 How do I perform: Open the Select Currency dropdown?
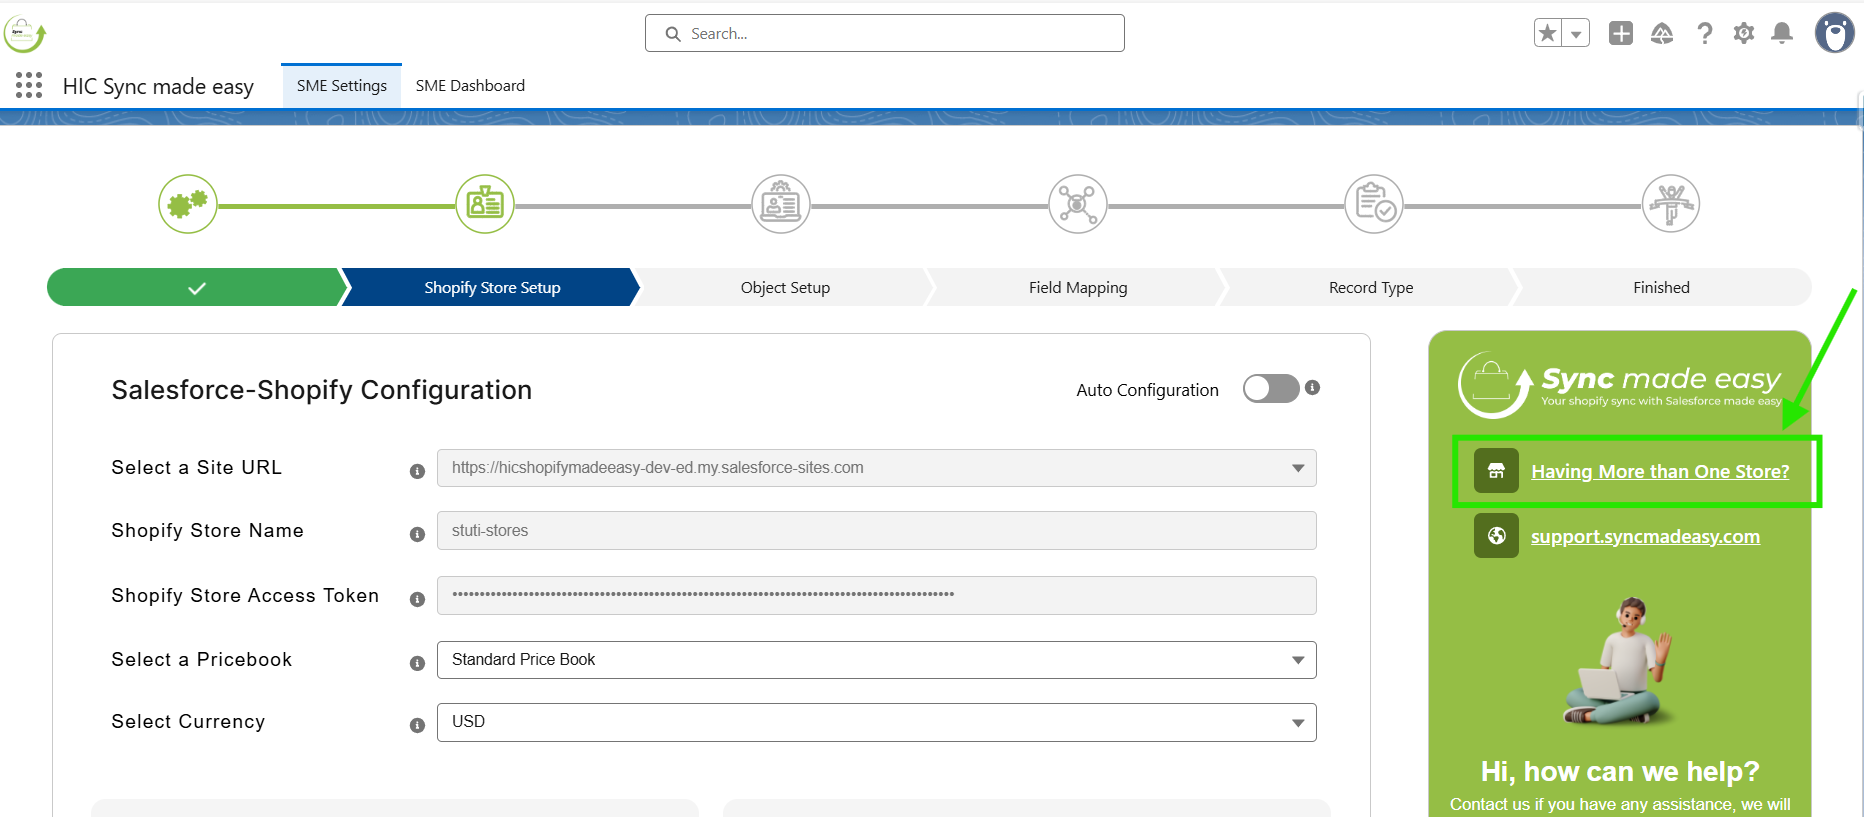point(876,722)
